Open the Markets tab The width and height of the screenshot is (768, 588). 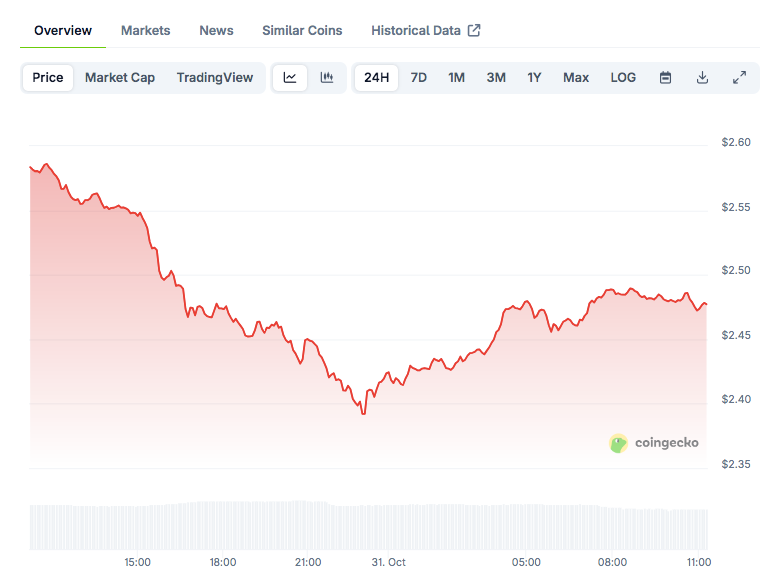pos(146,31)
